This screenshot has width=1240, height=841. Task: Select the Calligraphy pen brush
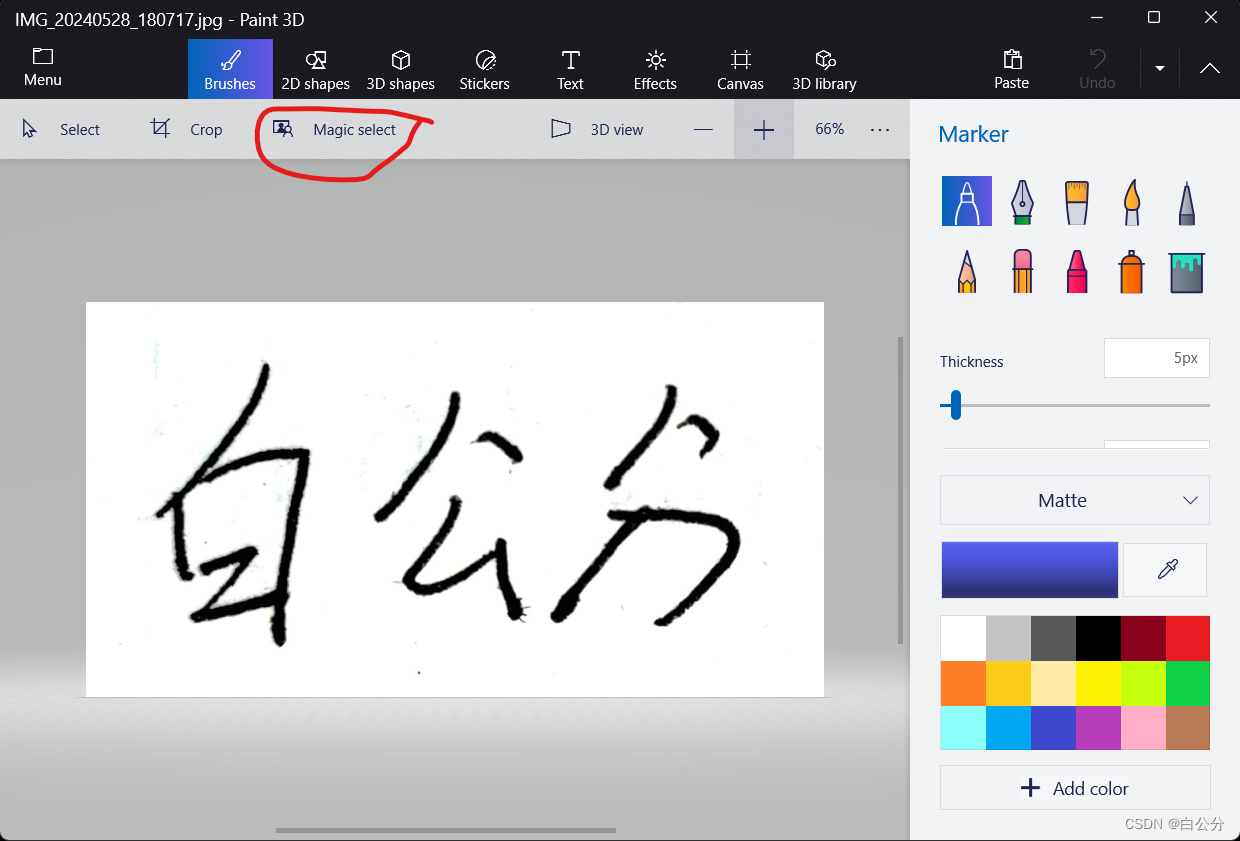point(1022,200)
